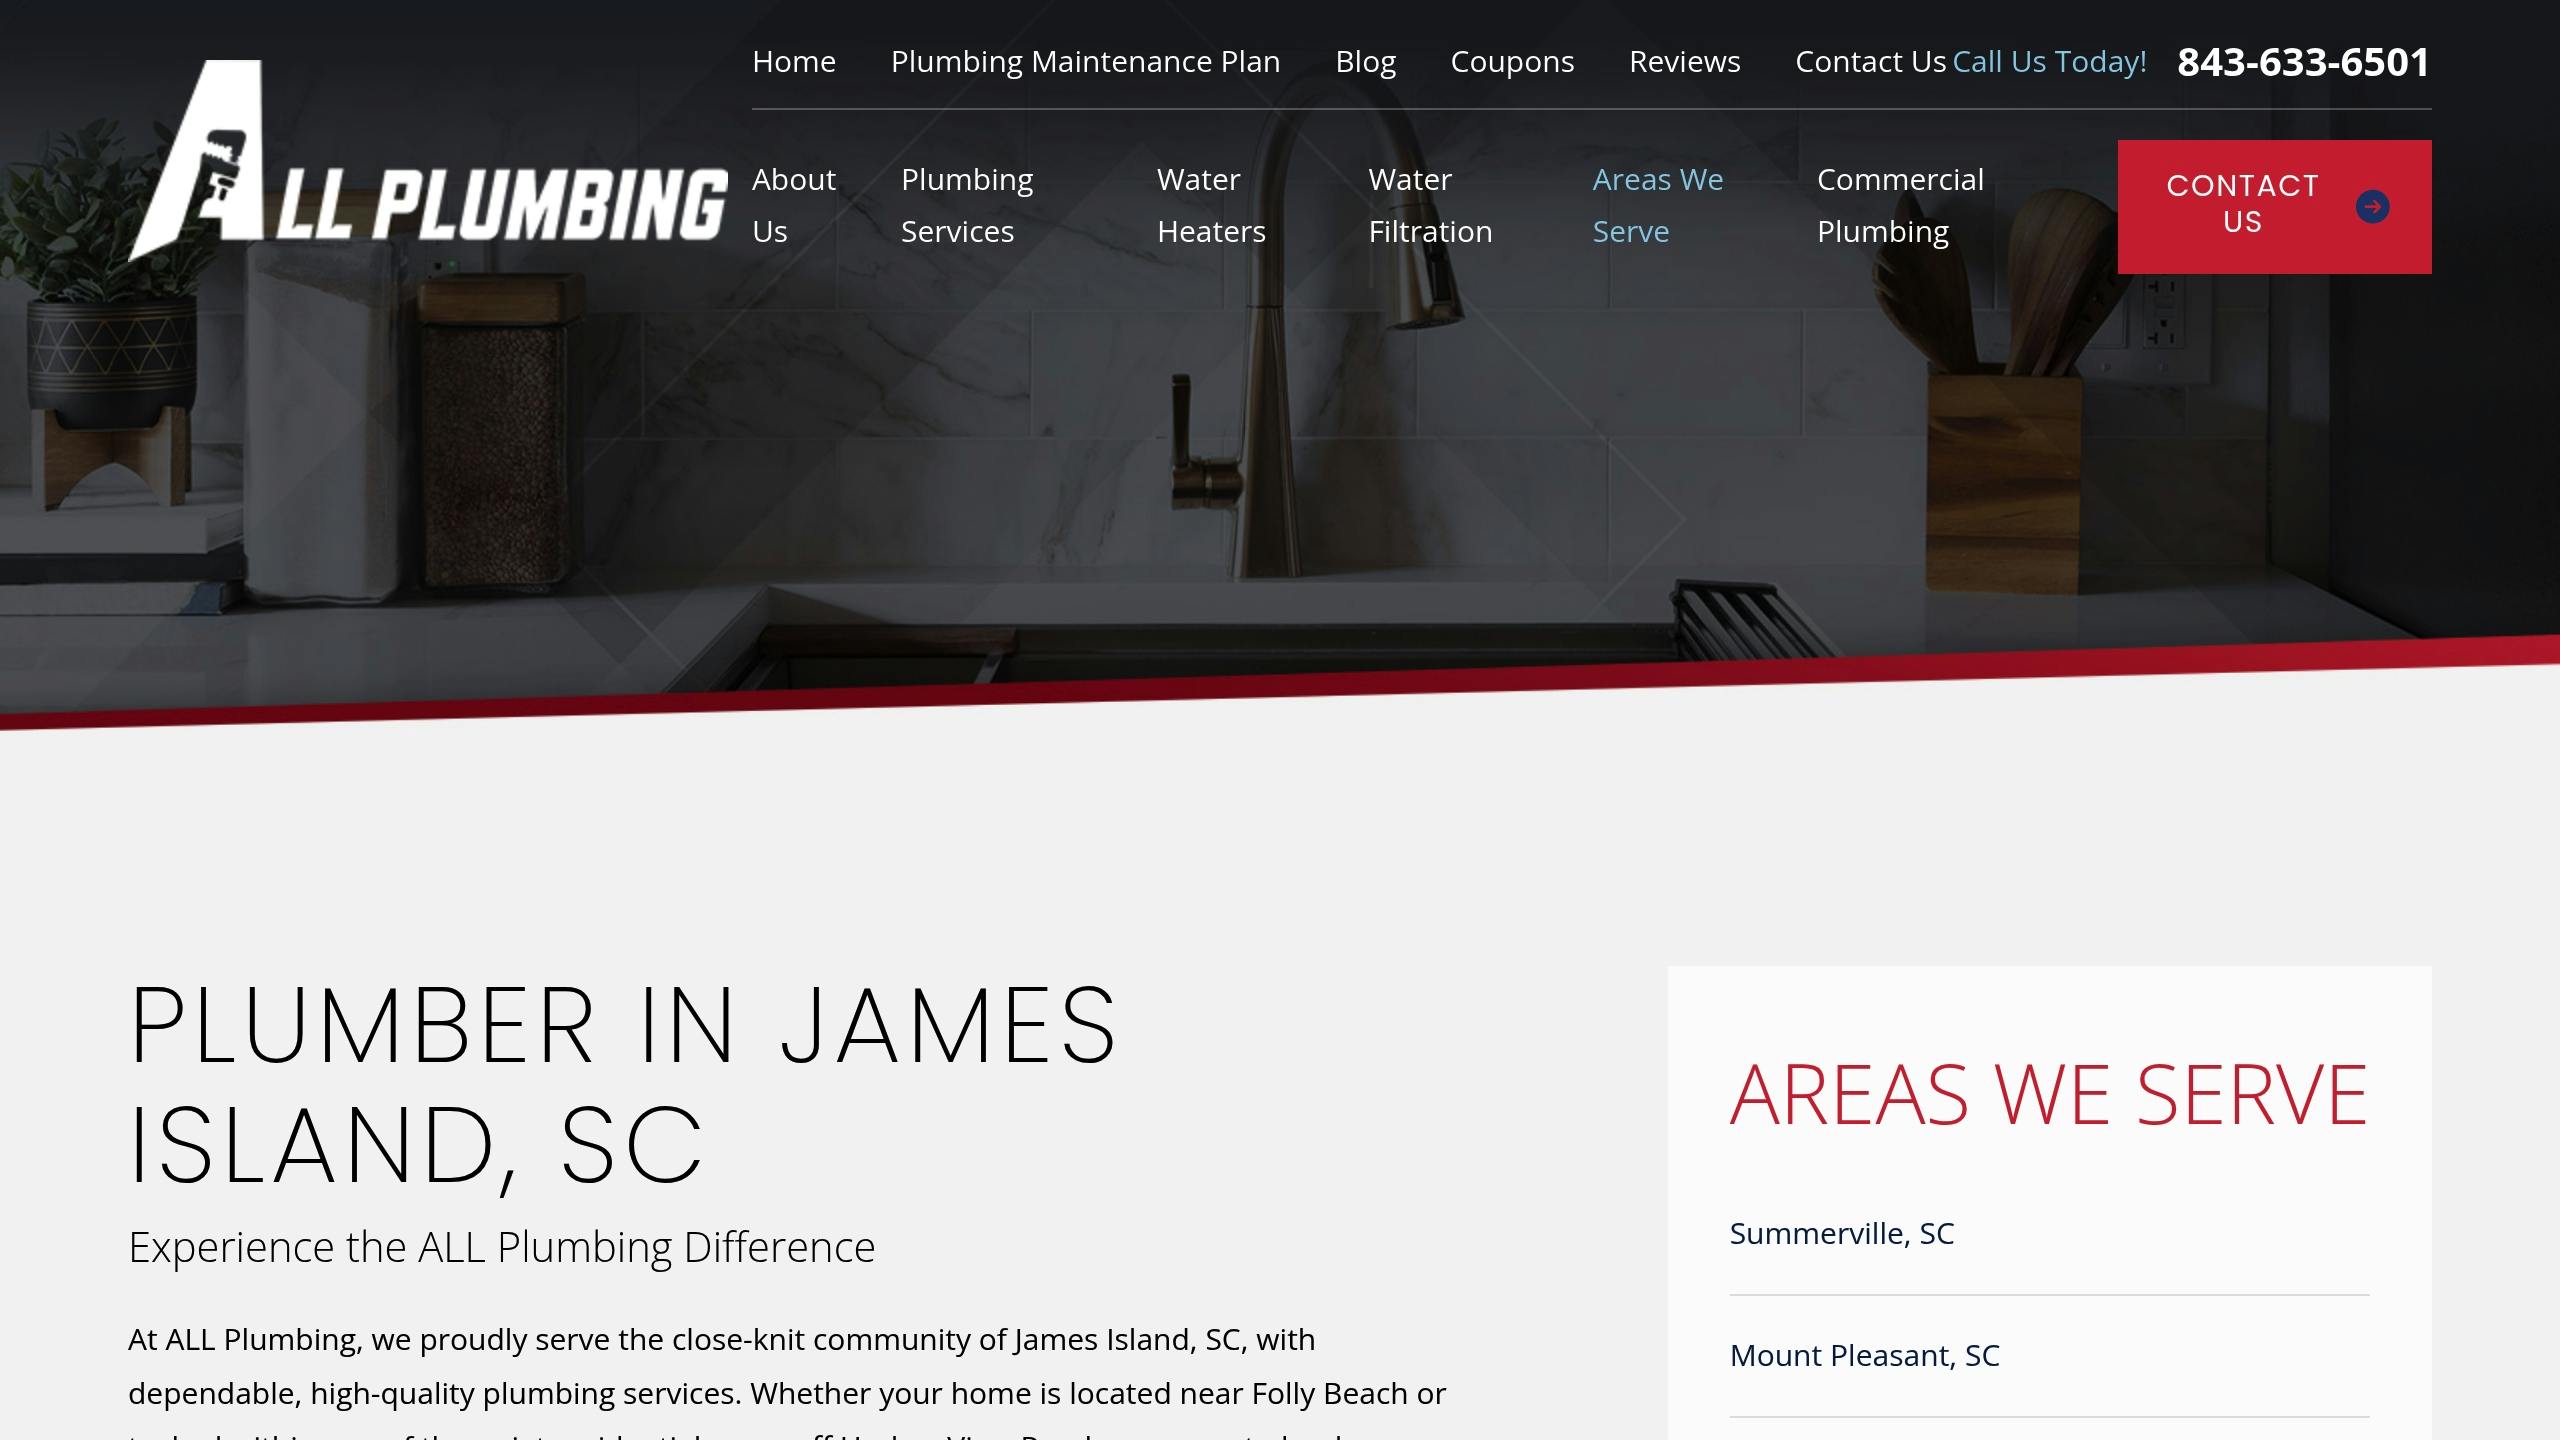
Task: Open the Summerville, SC service area
Action: coord(1841,1233)
